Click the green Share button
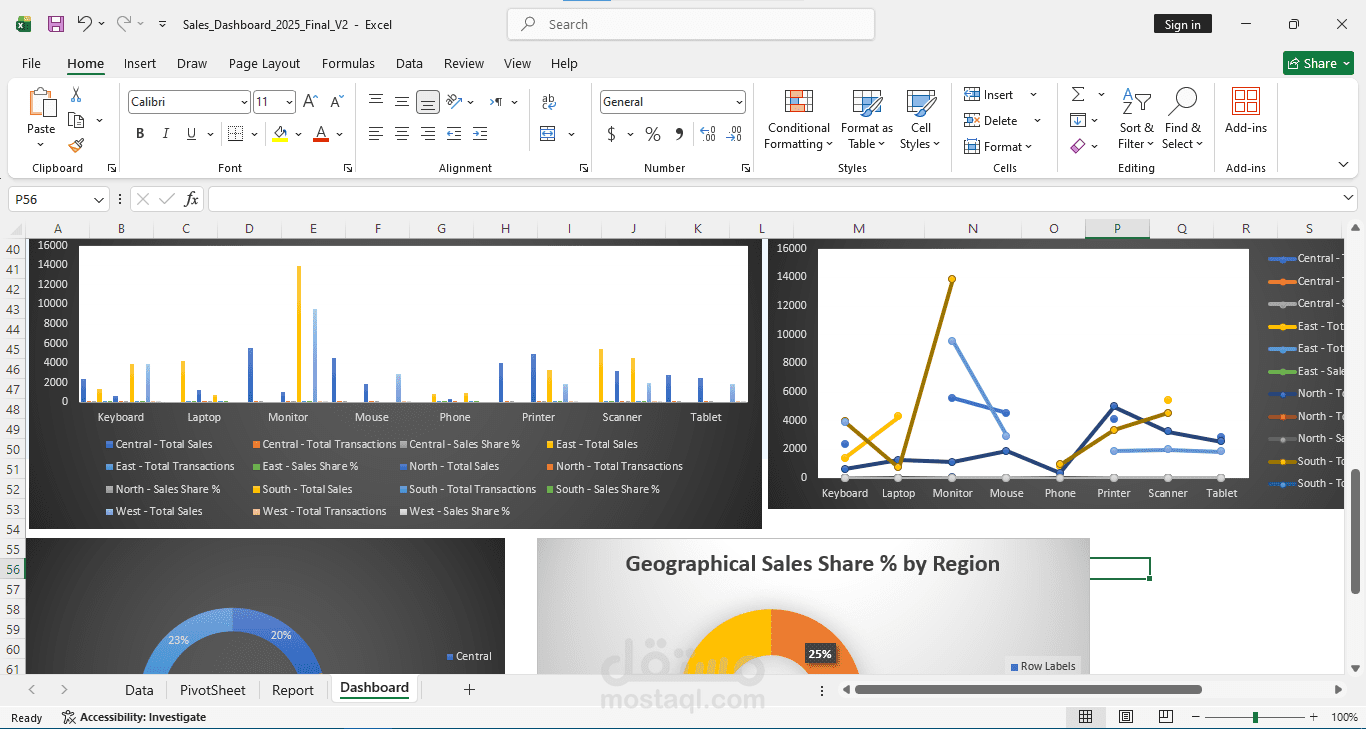1366x729 pixels. tap(1318, 63)
